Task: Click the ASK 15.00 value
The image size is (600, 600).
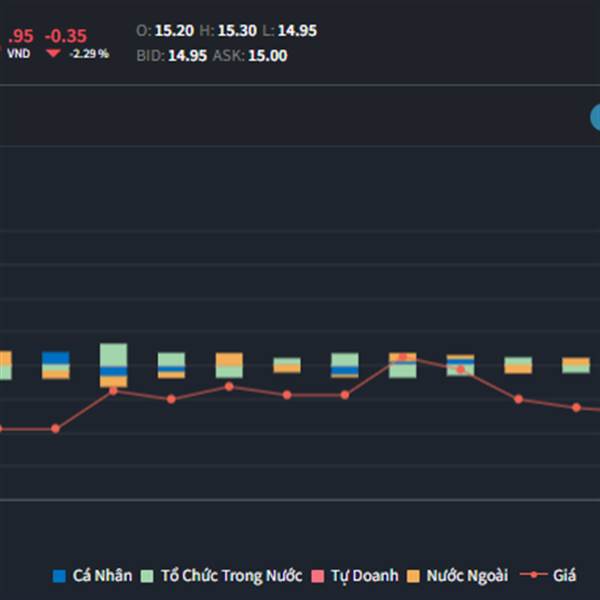Action: 268,56
